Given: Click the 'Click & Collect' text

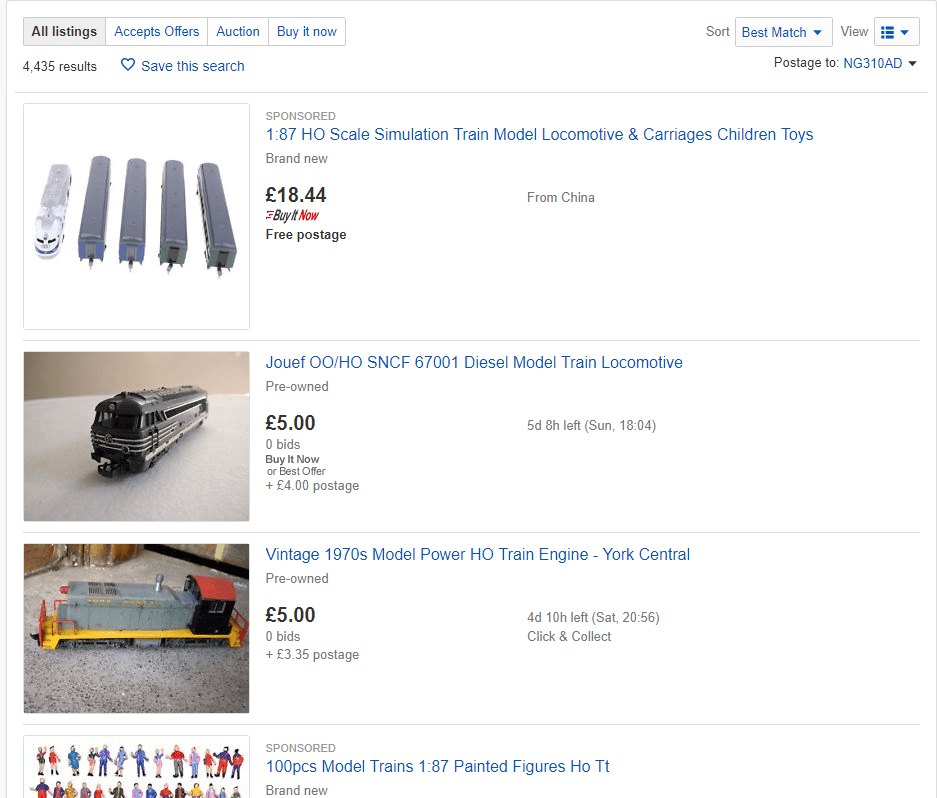Looking at the screenshot, I should coord(569,637).
